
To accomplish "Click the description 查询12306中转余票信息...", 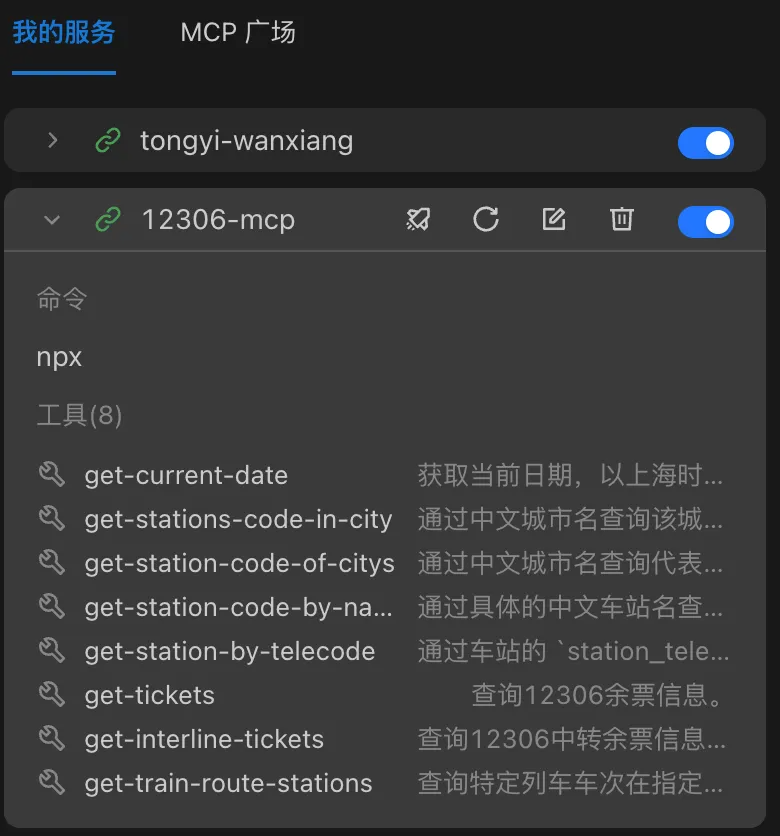I will pos(571,739).
